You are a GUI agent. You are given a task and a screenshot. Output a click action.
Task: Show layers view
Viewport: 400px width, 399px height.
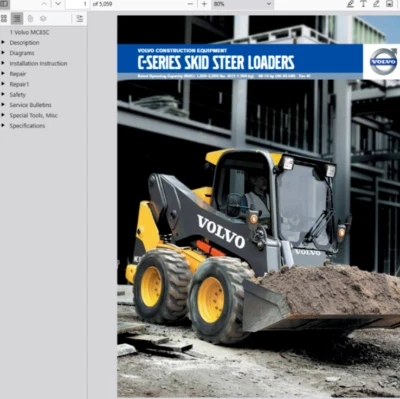43,19
